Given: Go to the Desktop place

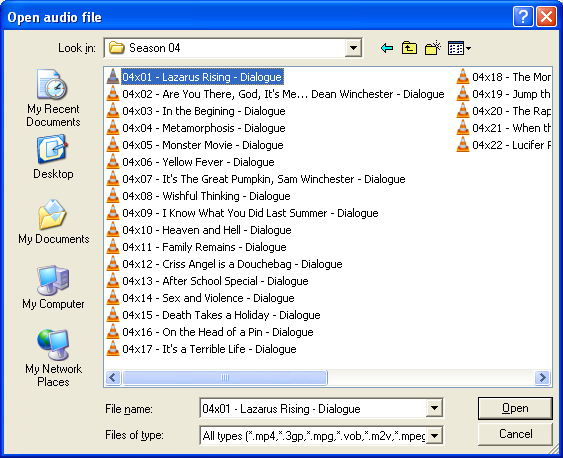Looking at the screenshot, I should point(53,157).
